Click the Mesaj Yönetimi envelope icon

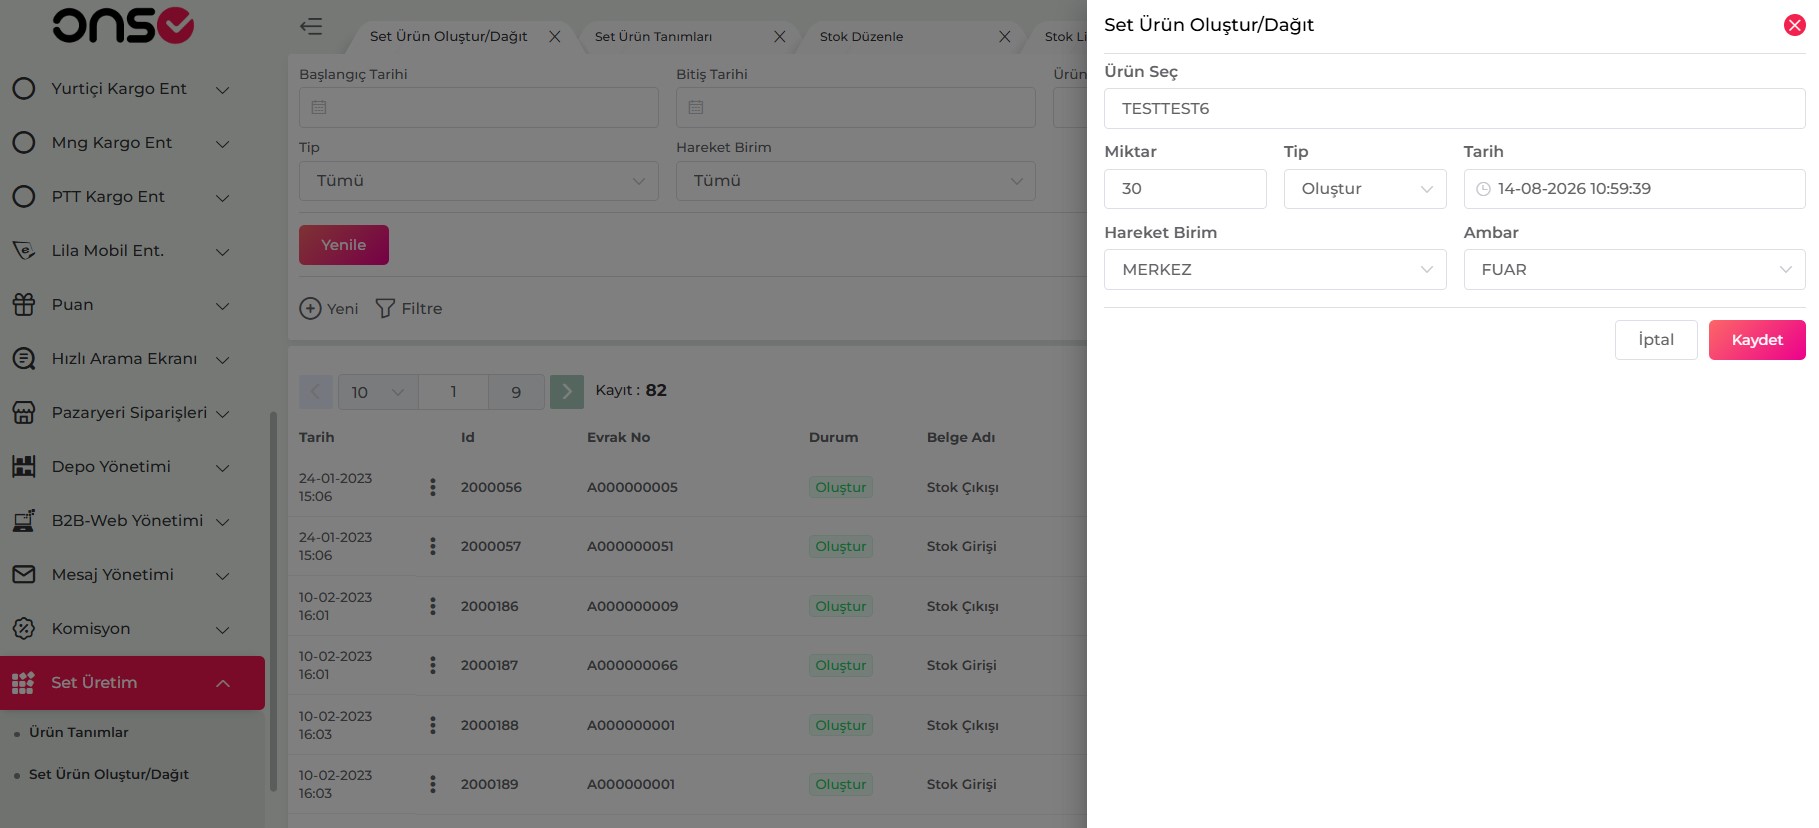[24, 574]
